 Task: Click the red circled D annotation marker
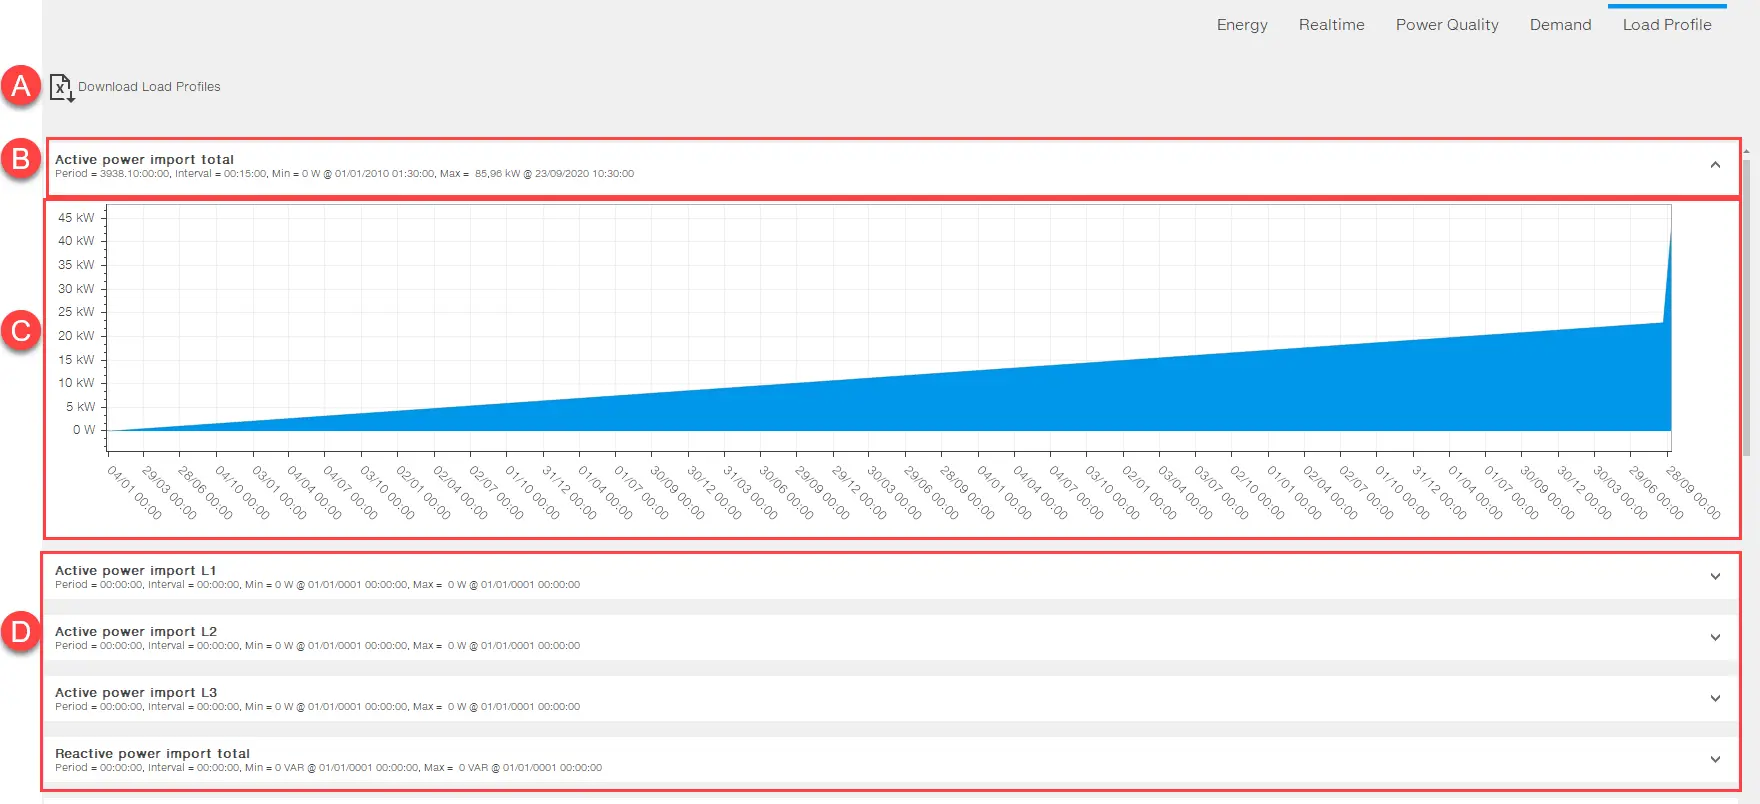[21, 632]
